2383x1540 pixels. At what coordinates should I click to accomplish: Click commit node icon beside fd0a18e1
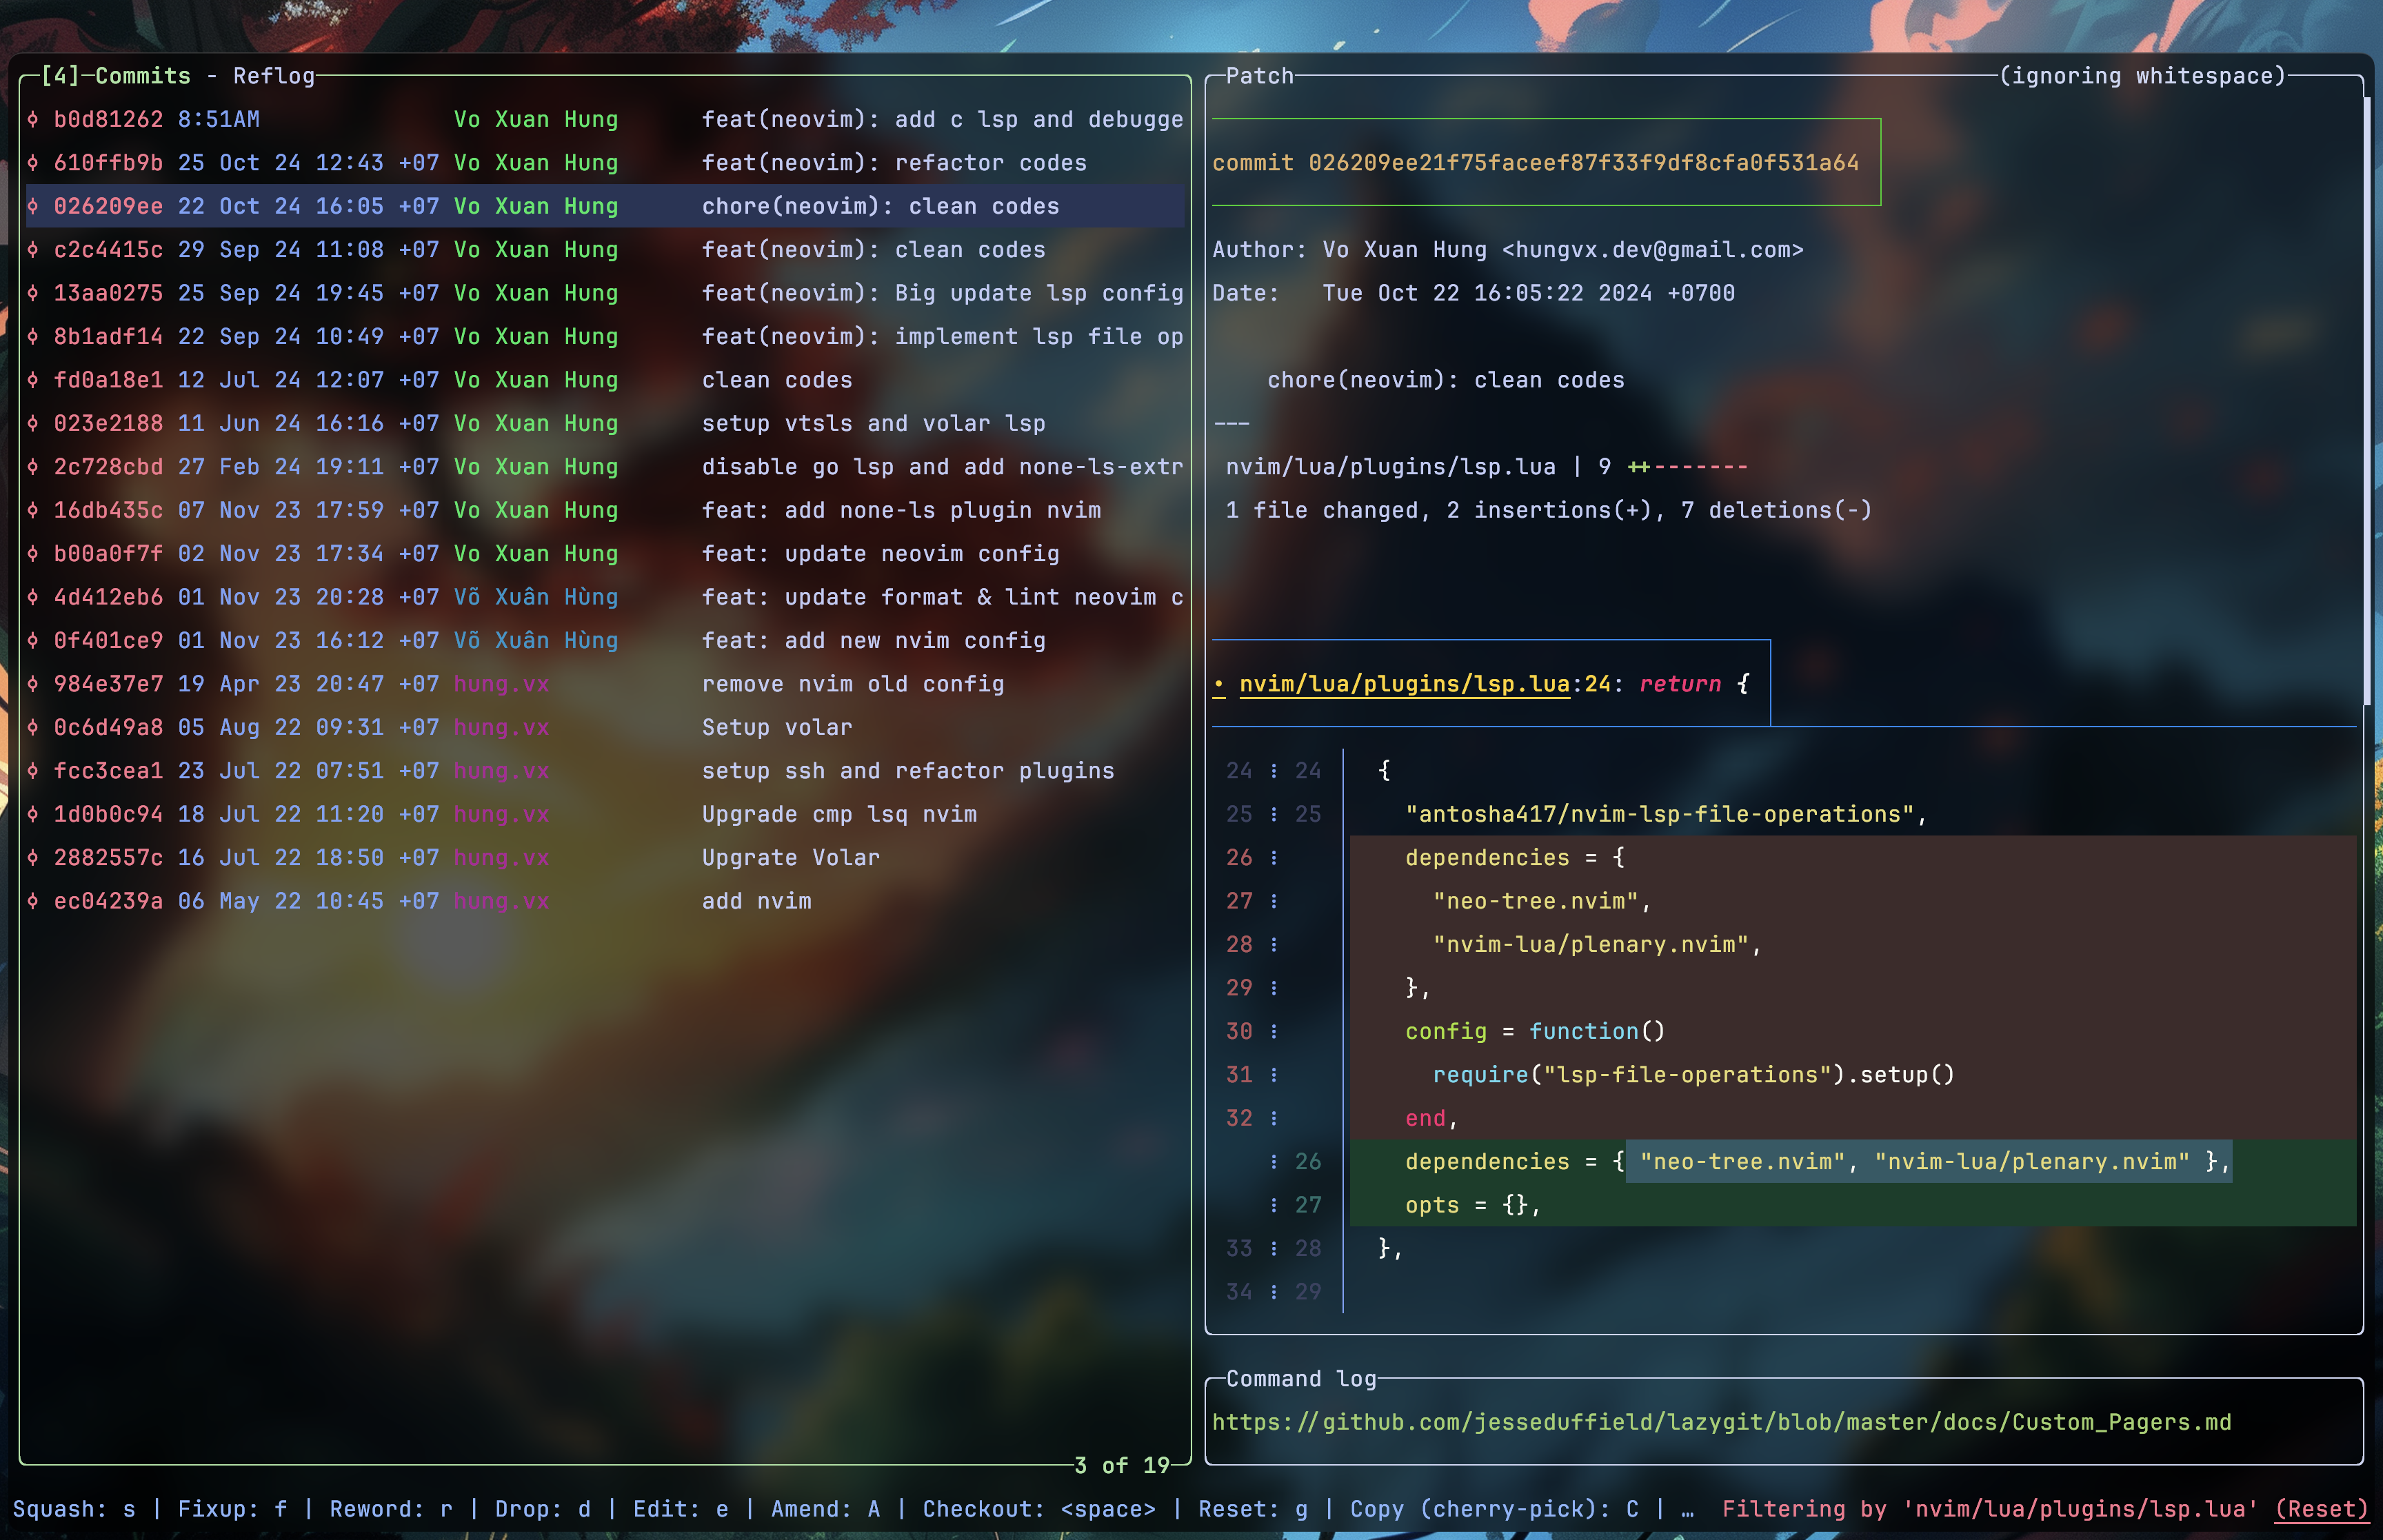[33, 380]
